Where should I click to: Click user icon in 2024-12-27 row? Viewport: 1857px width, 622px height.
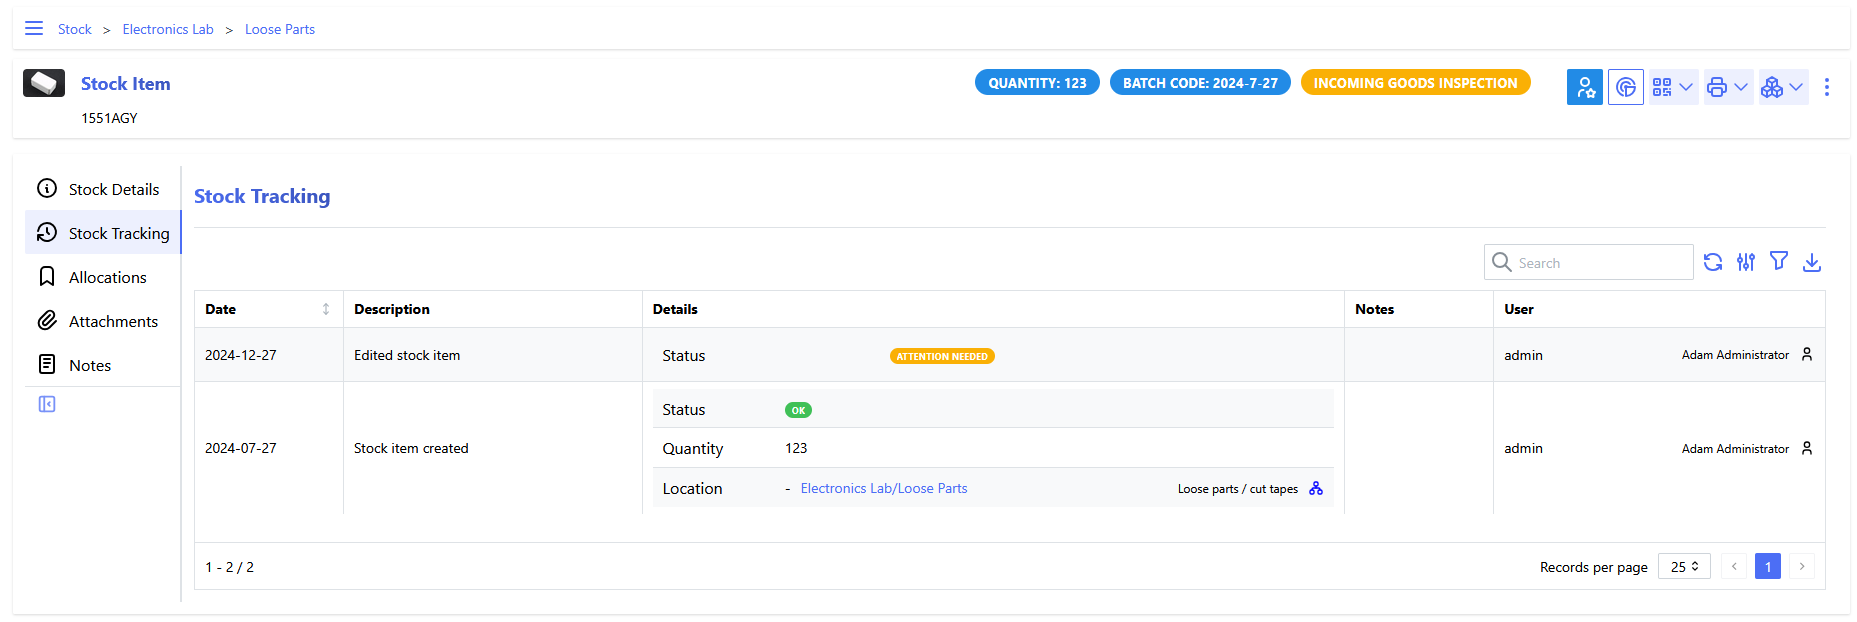(x=1807, y=354)
